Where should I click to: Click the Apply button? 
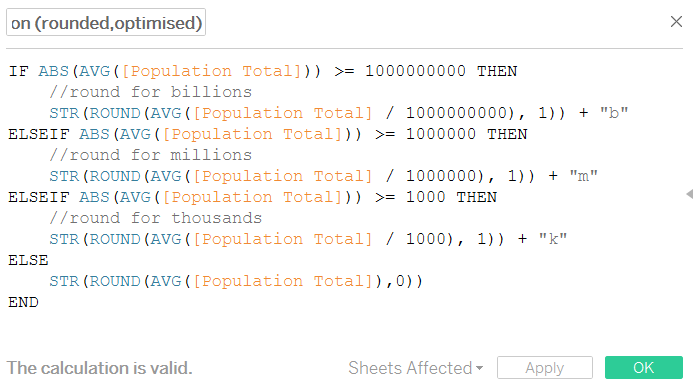[x=544, y=368]
